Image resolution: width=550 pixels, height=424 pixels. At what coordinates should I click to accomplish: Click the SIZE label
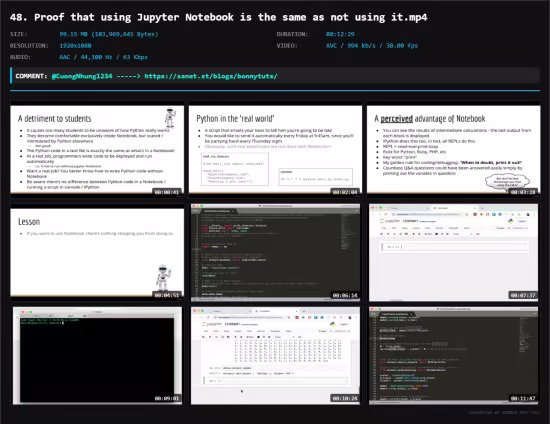pos(19,34)
